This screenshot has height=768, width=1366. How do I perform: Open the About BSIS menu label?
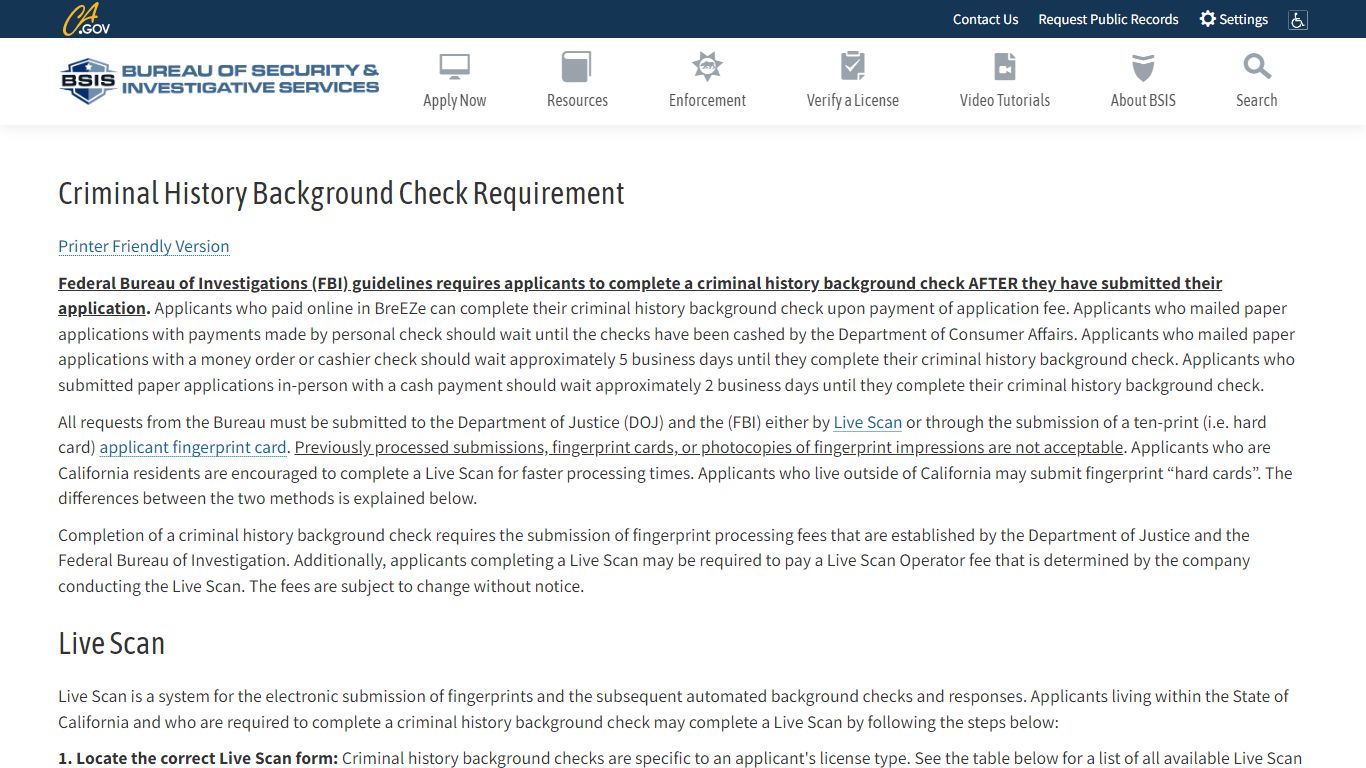tap(1143, 100)
